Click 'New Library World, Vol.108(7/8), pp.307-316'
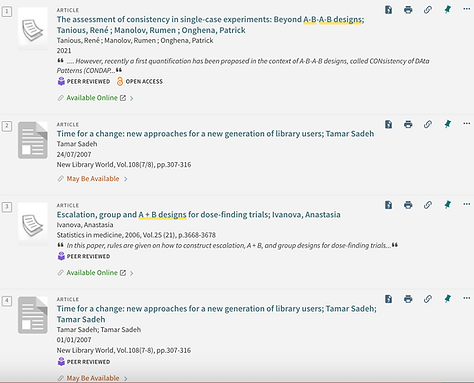The height and width of the screenshot is (383, 474). [x=124, y=165]
